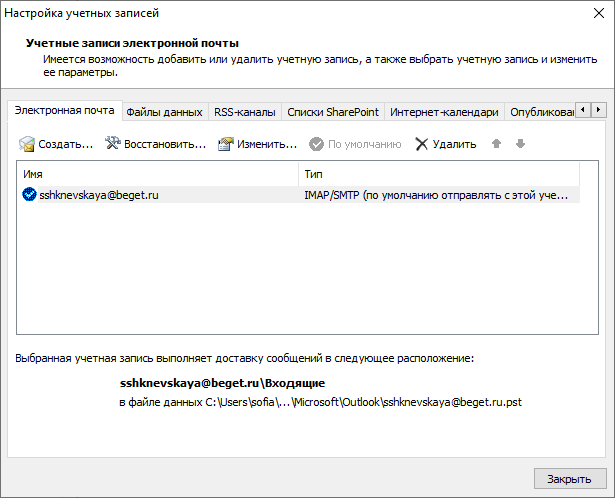Move account down with the down arrow
This screenshot has width=615, height=498.
520,144
